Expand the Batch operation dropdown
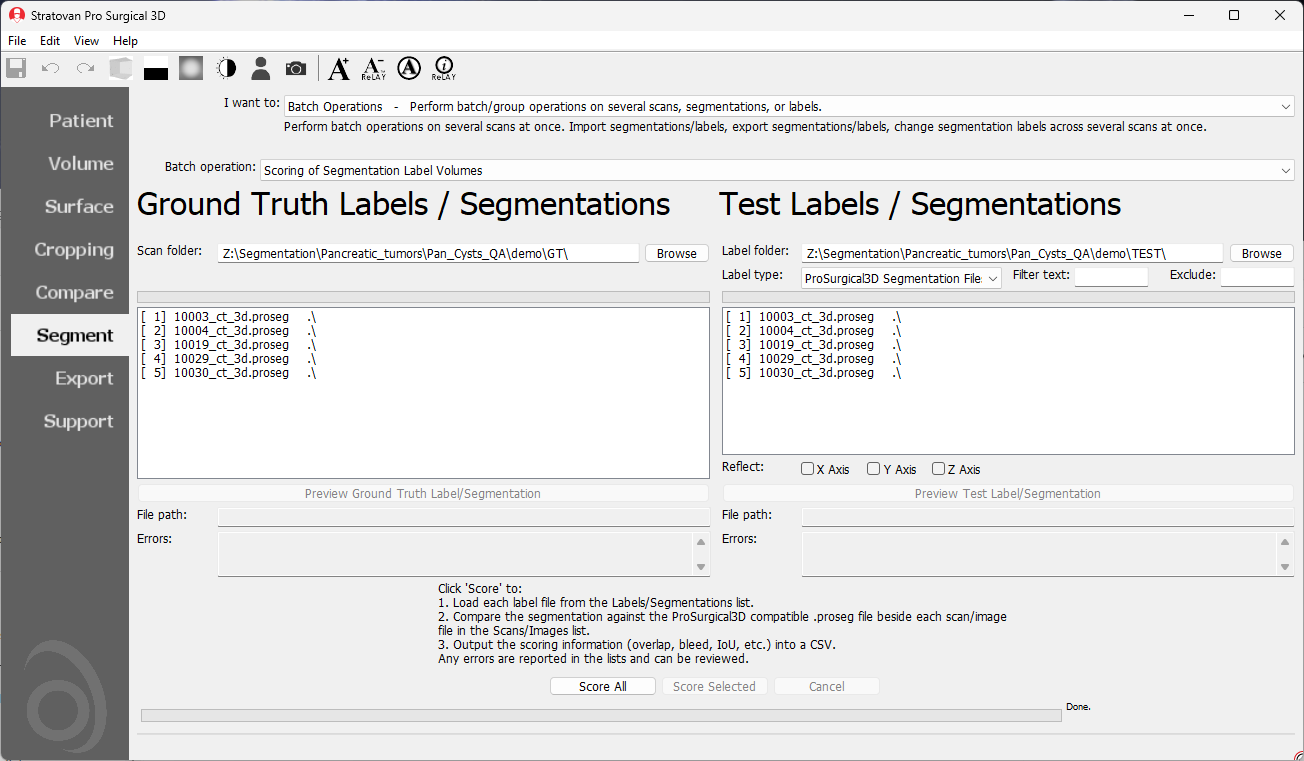This screenshot has width=1304, height=761. 776,171
